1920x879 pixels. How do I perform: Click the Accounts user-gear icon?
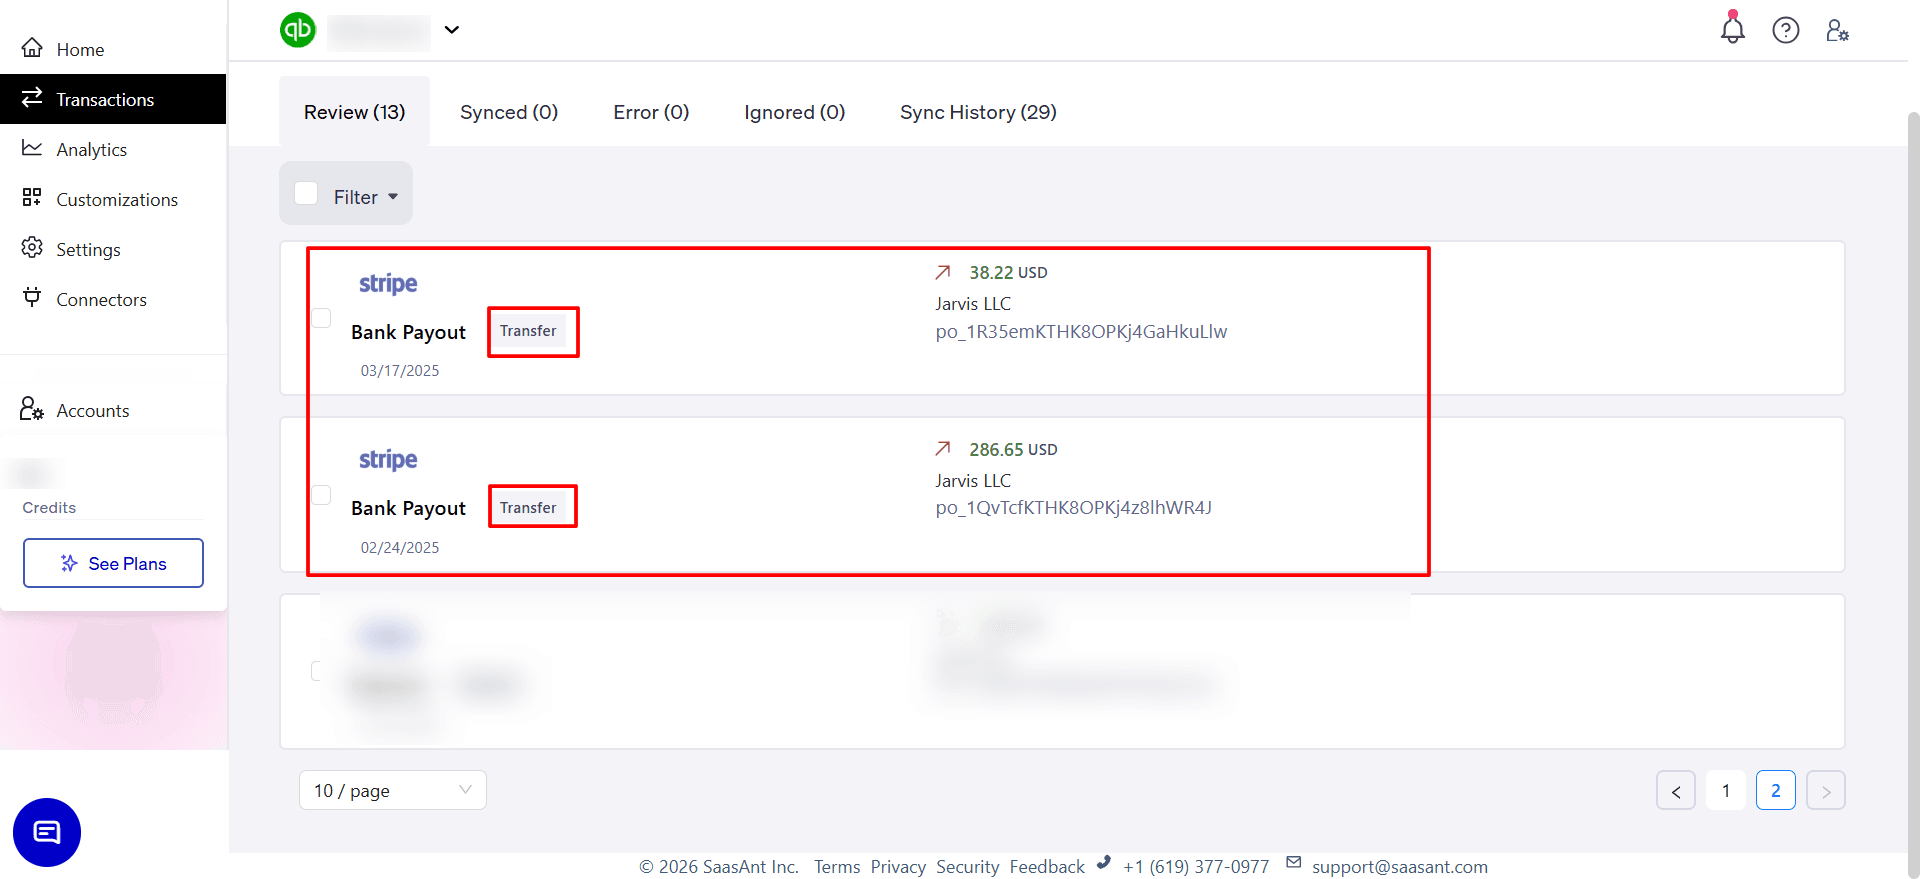(x=32, y=409)
